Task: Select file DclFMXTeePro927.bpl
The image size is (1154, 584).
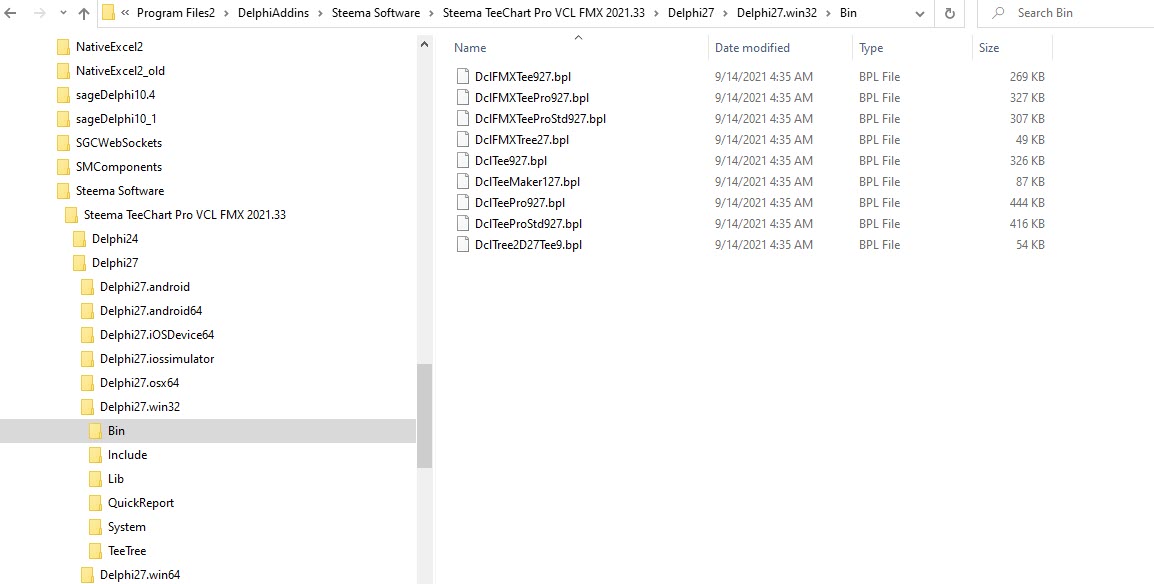Action: [531, 98]
